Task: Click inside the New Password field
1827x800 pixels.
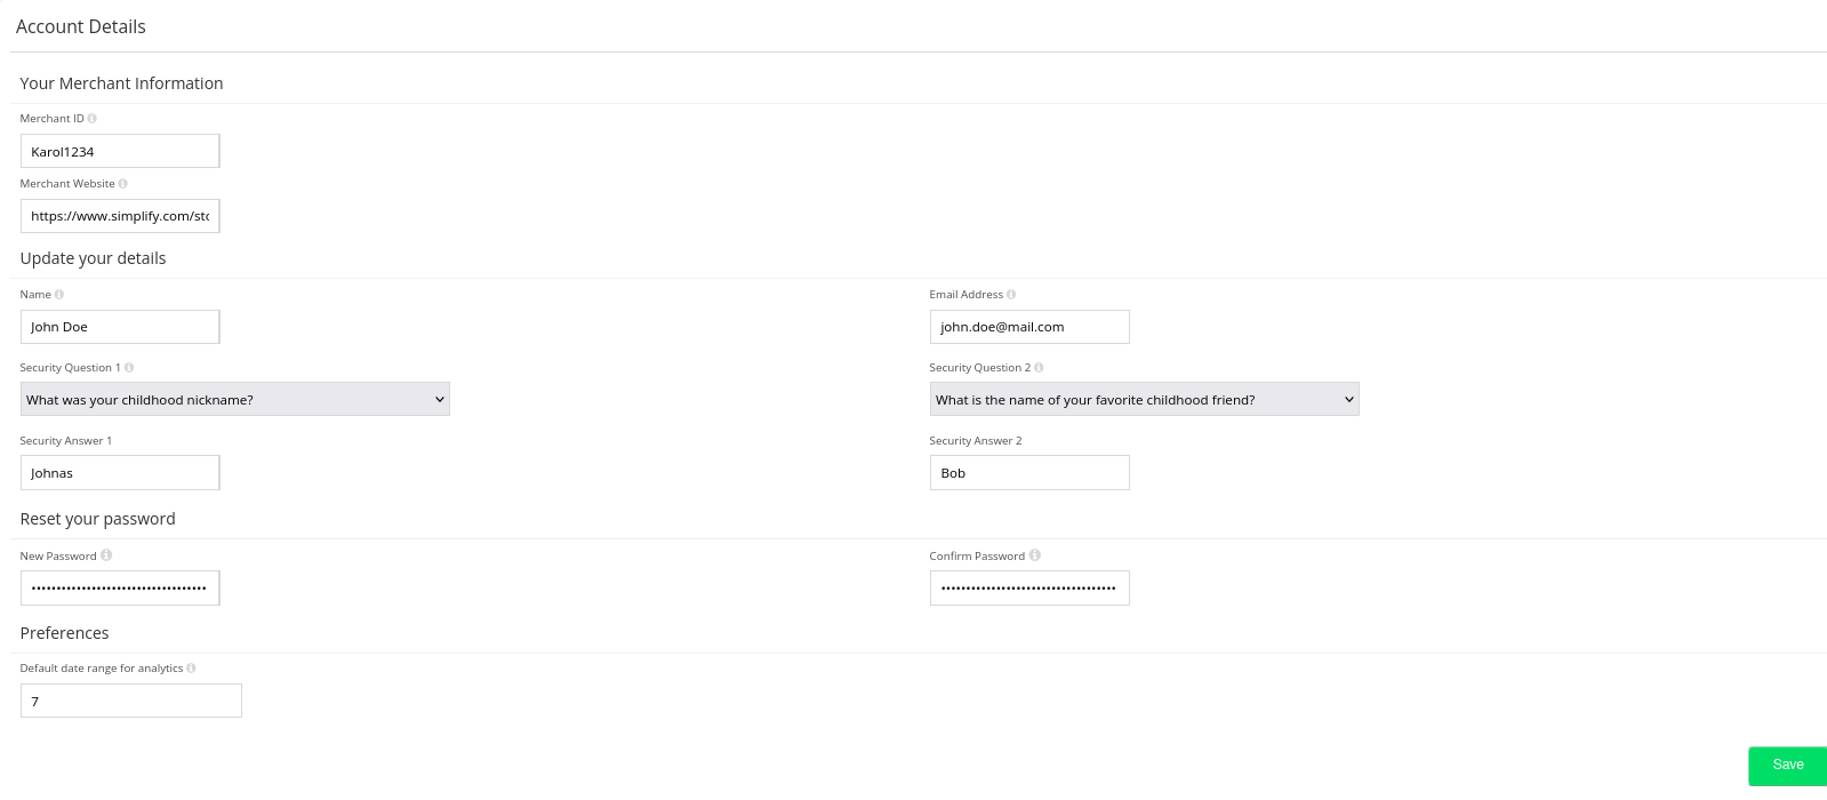Action: coord(120,588)
